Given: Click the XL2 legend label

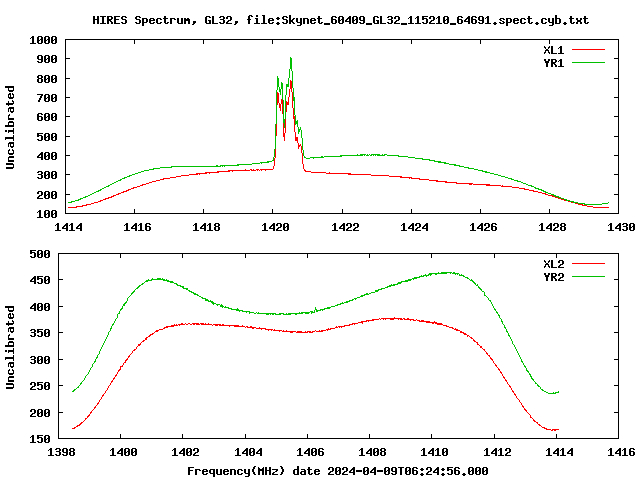Looking at the screenshot, I should click(553, 264).
